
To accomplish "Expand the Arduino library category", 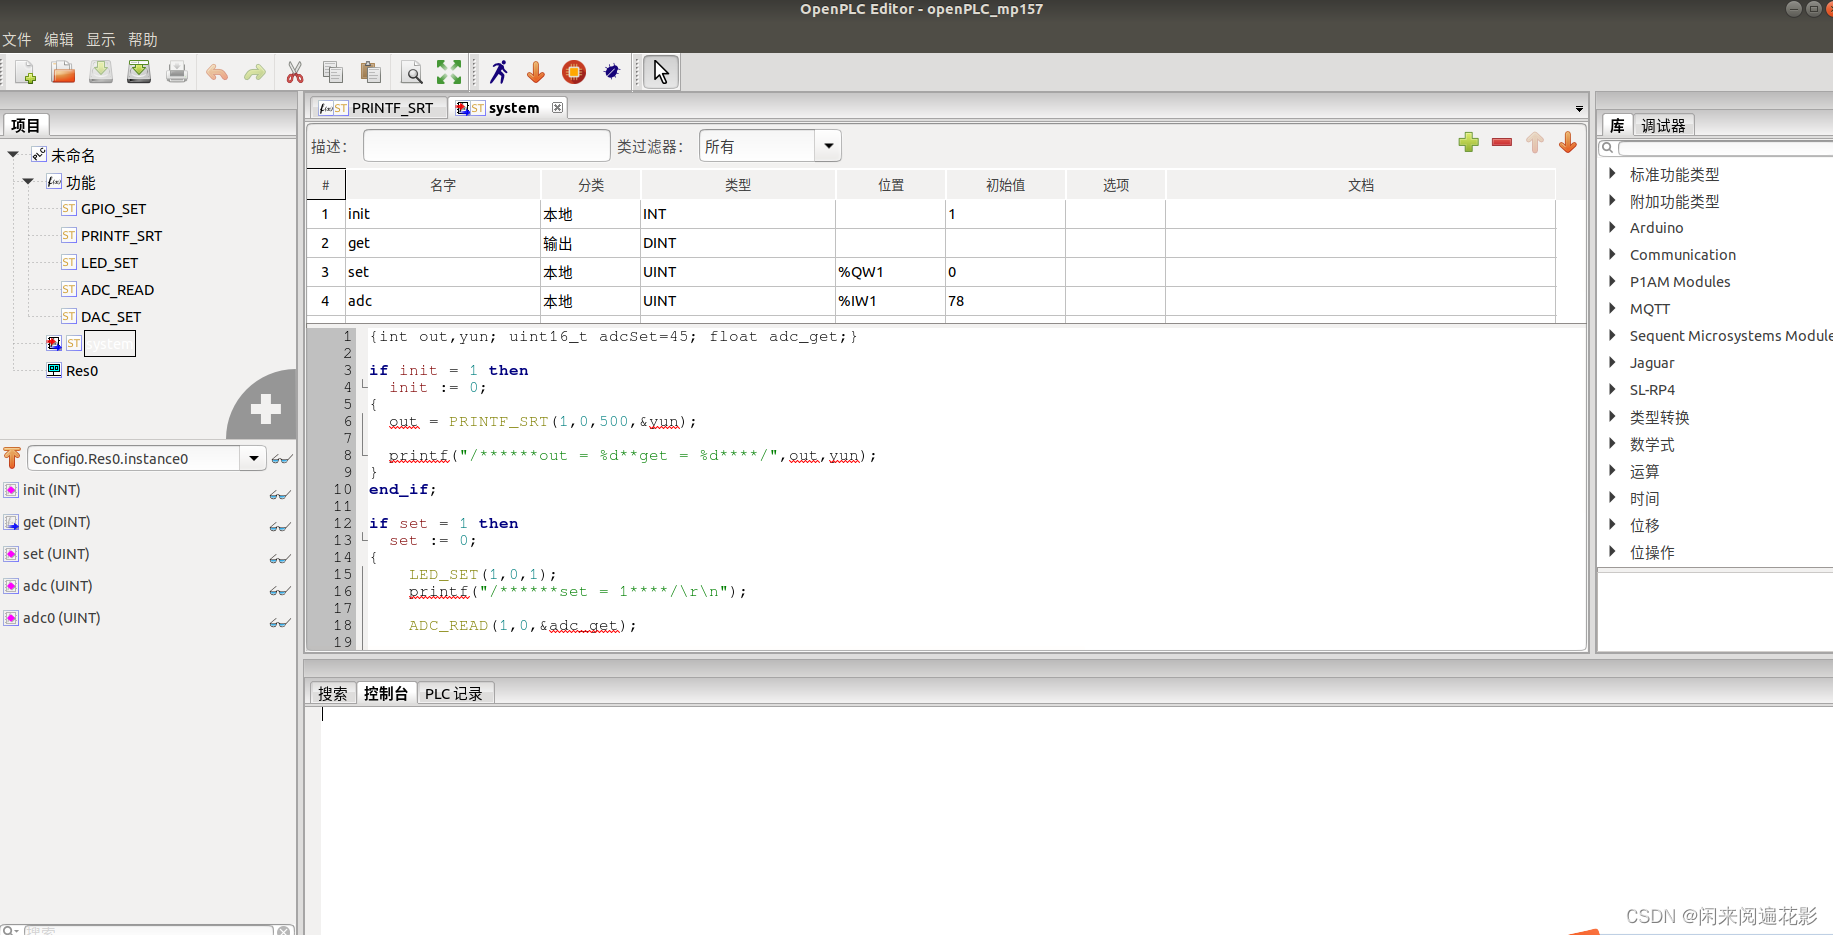I will point(1612,227).
